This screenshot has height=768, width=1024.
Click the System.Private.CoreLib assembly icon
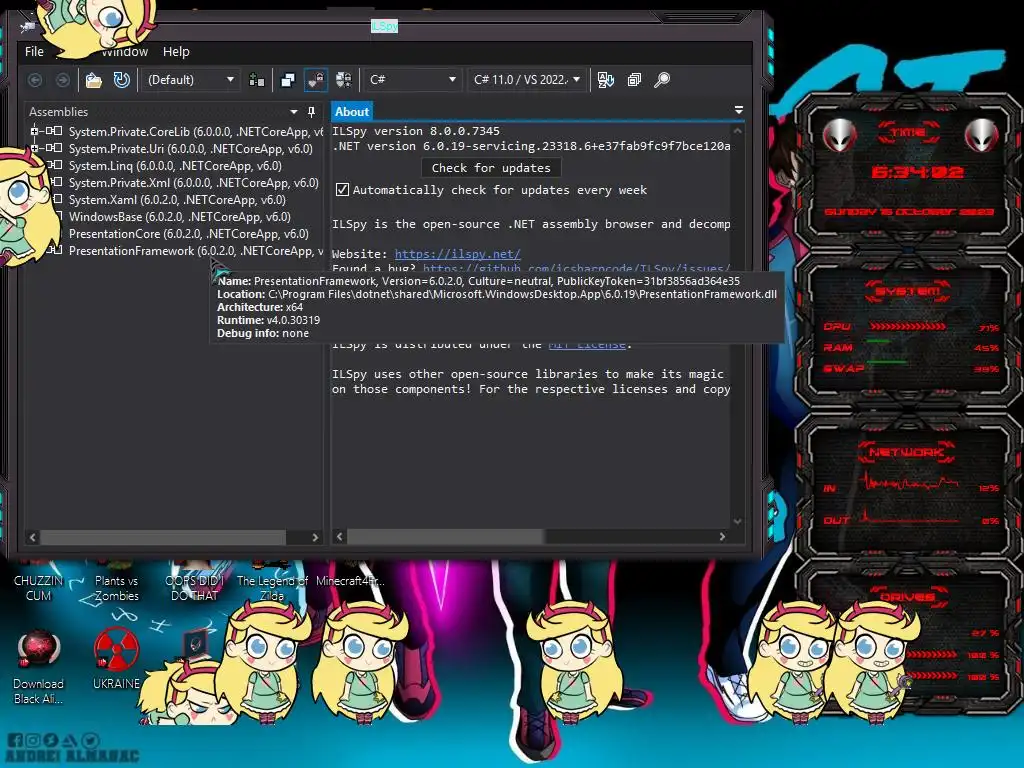[54, 131]
